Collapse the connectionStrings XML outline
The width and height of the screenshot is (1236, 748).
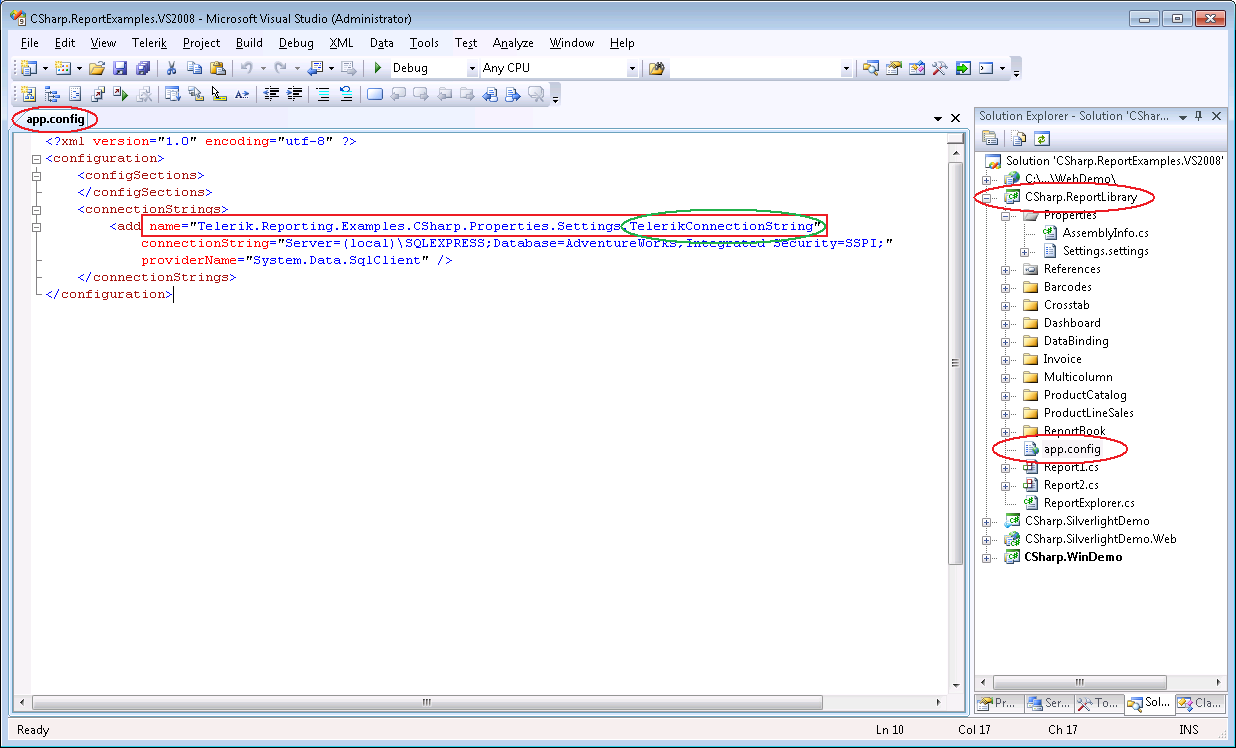[x=37, y=210]
